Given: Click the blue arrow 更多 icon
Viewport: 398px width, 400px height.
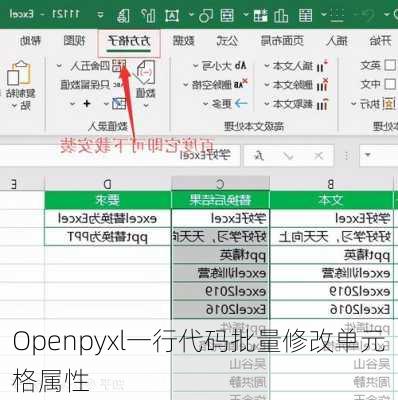Looking at the screenshot, I should (241, 104).
